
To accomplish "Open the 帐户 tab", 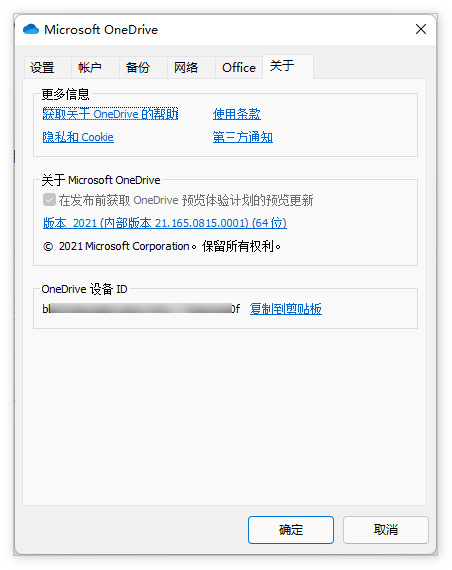I will click(x=95, y=67).
